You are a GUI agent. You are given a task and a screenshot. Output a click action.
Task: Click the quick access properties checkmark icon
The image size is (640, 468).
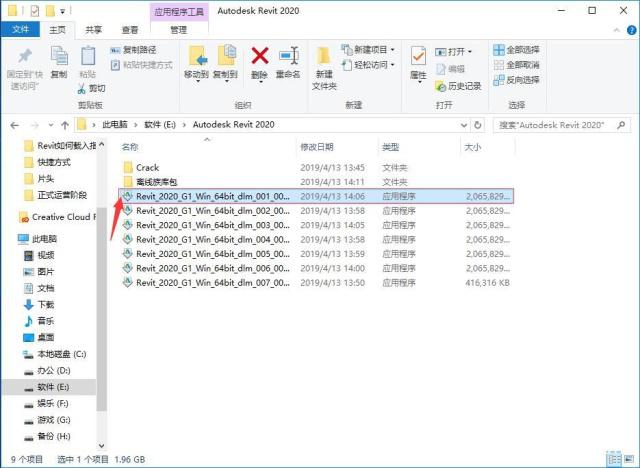[34, 11]
